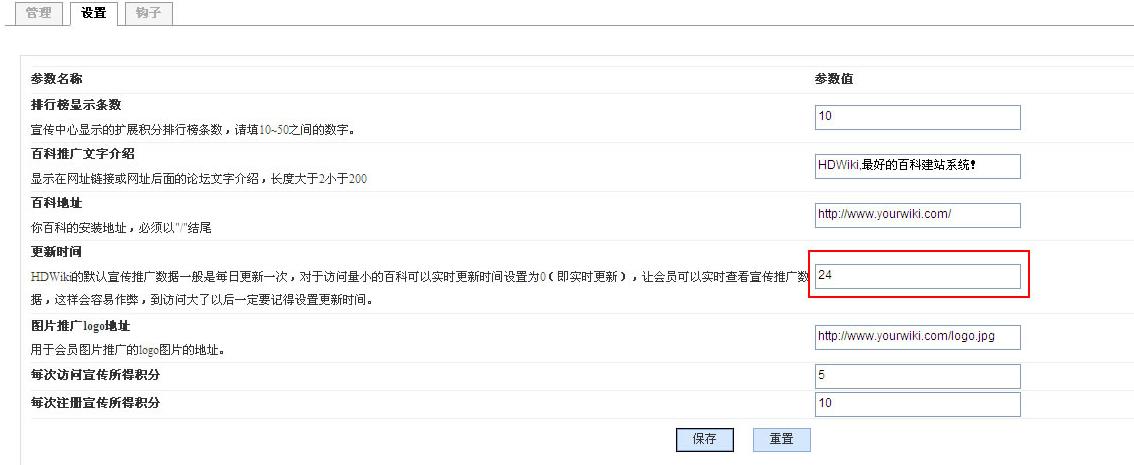Click the 百科推广文字介绍 heading label
This screenshot has height=465, width=1134.
[x=82, y=154]
